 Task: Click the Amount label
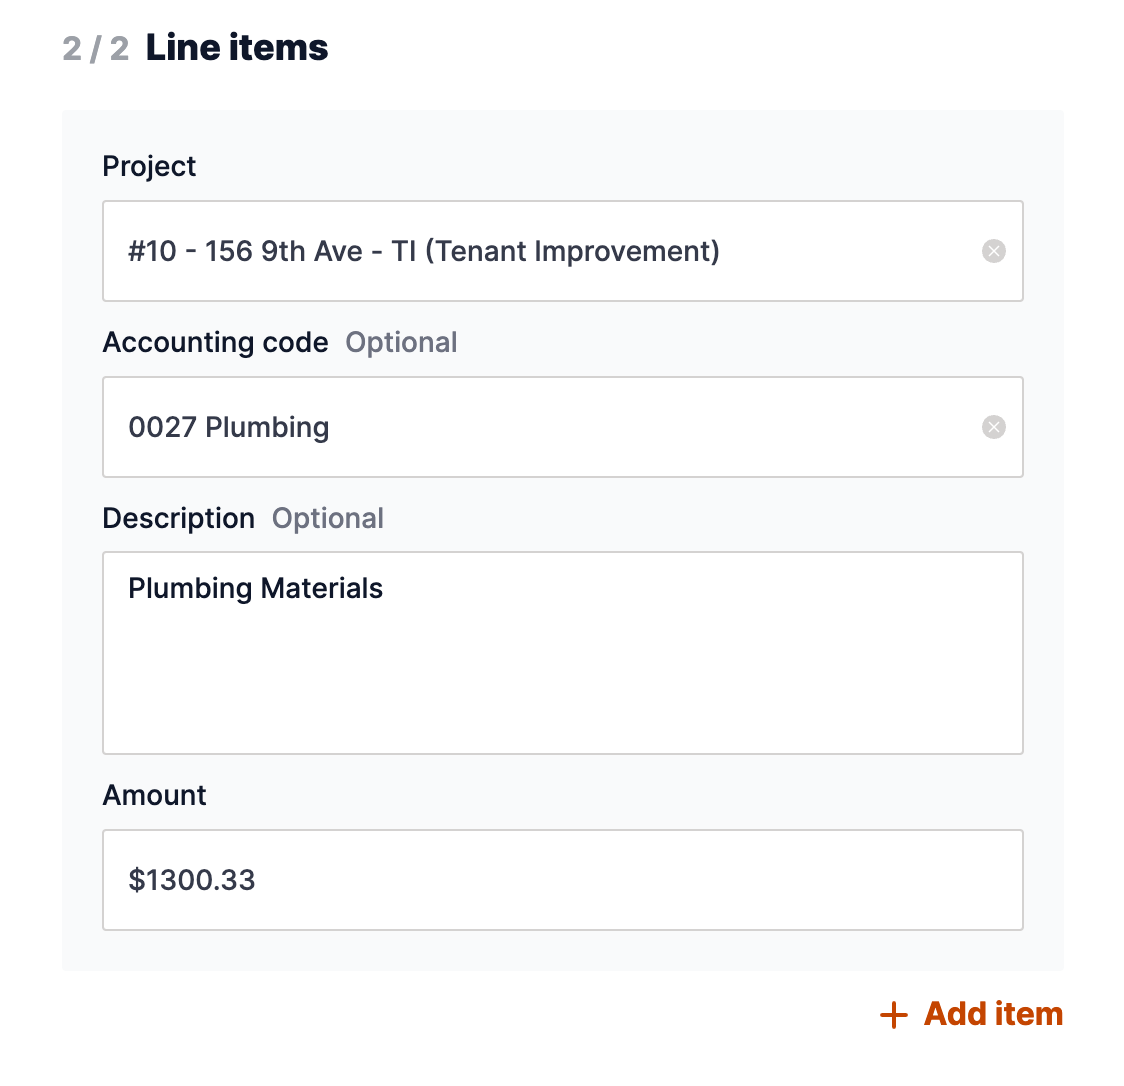click(154, 795)
